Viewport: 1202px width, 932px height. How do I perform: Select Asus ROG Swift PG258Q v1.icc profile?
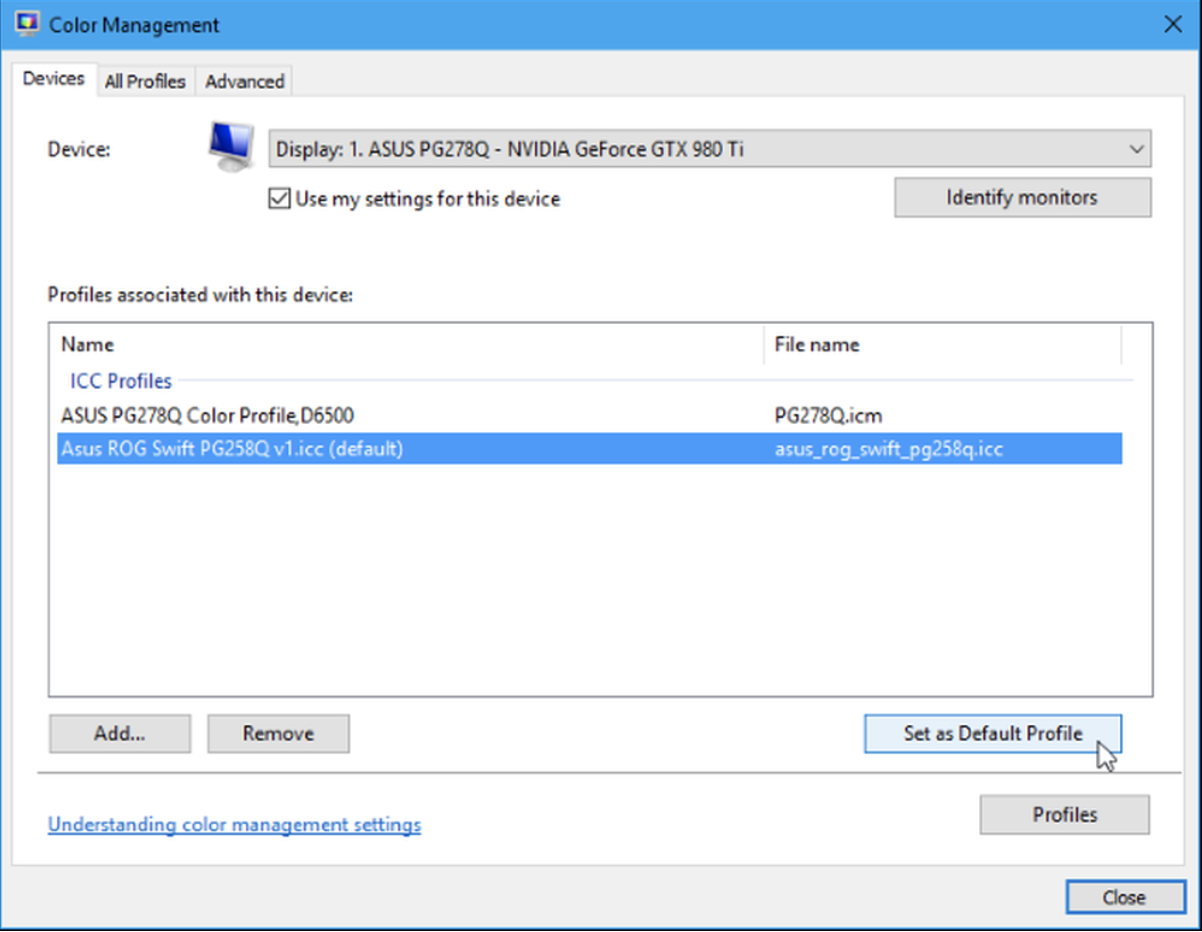coord(232,449)
